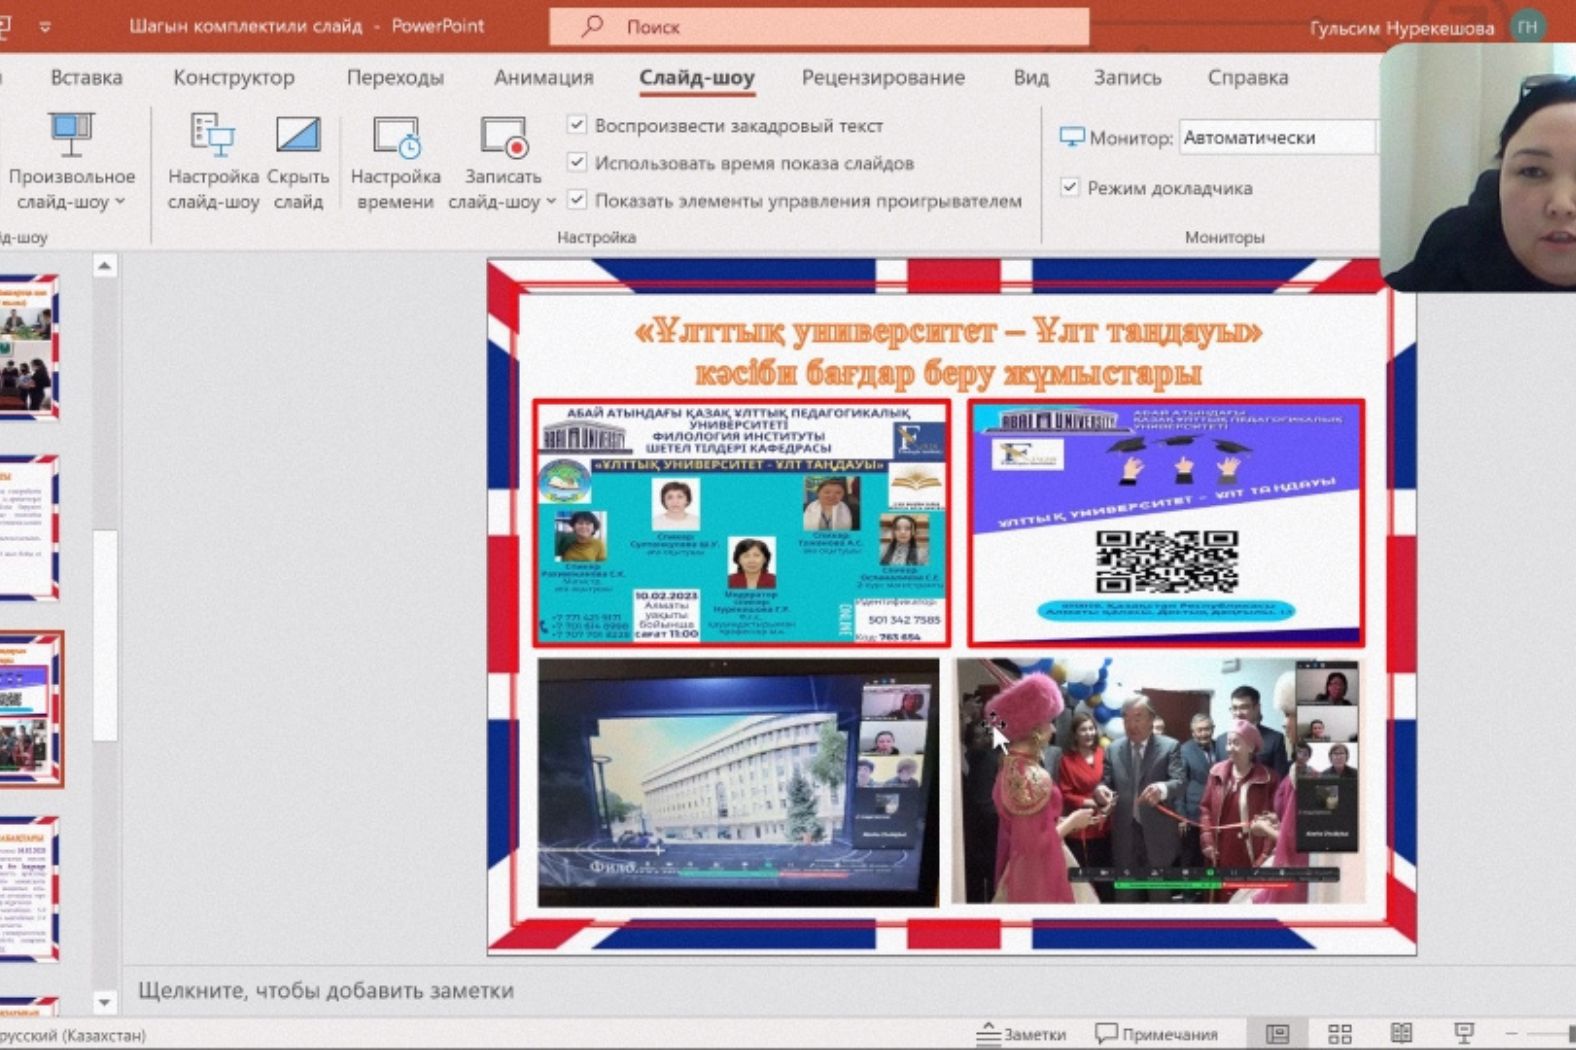Open the Анимация ribbon tab

point(543,77)
